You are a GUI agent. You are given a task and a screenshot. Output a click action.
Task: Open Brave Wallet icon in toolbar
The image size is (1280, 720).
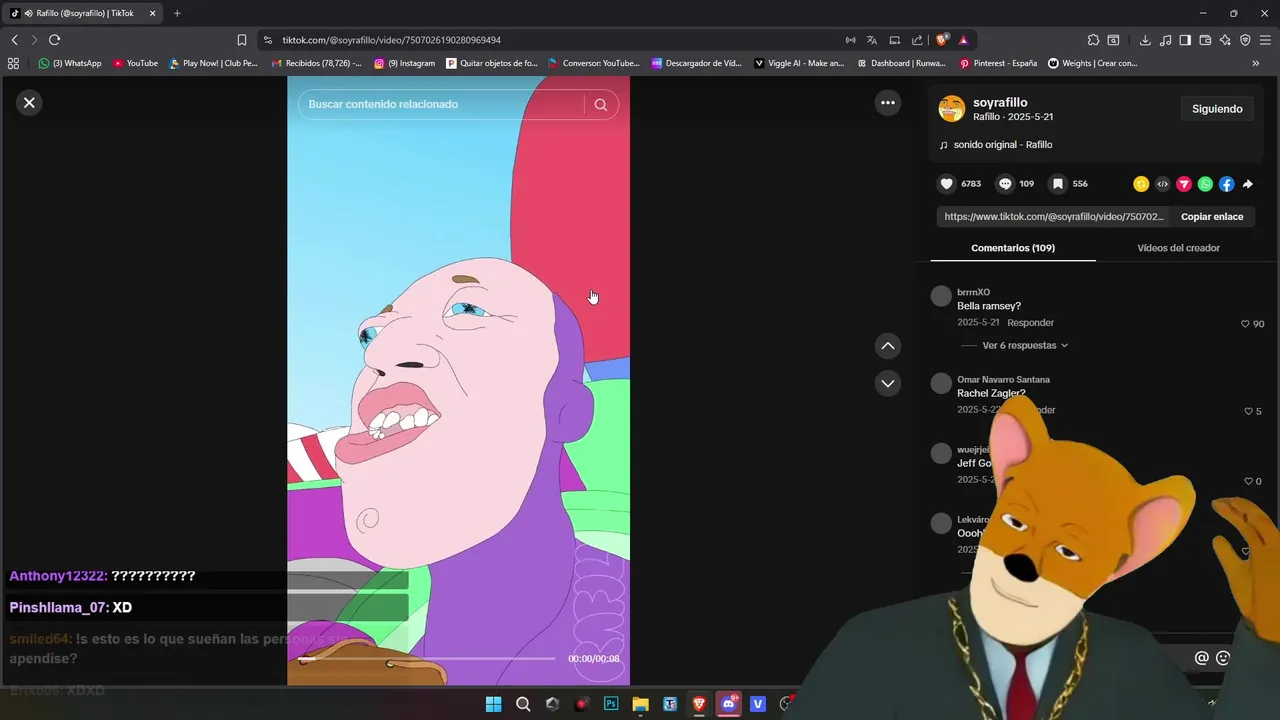pyautogui.click(x=1205, y=40)
